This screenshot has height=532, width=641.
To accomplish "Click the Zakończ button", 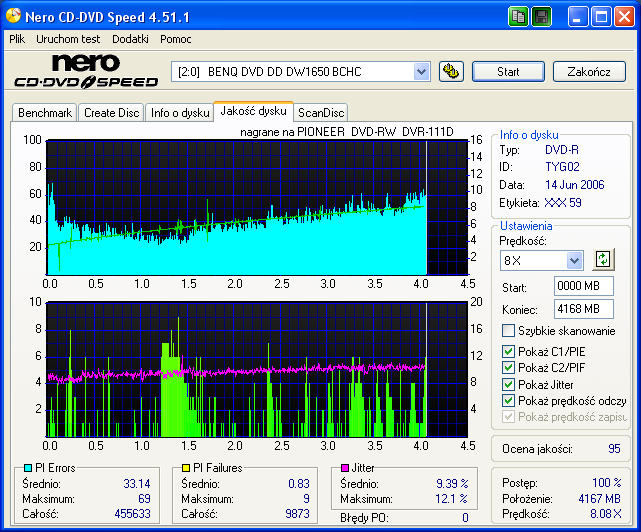I will pyautogui.click(x=589, y=72).
